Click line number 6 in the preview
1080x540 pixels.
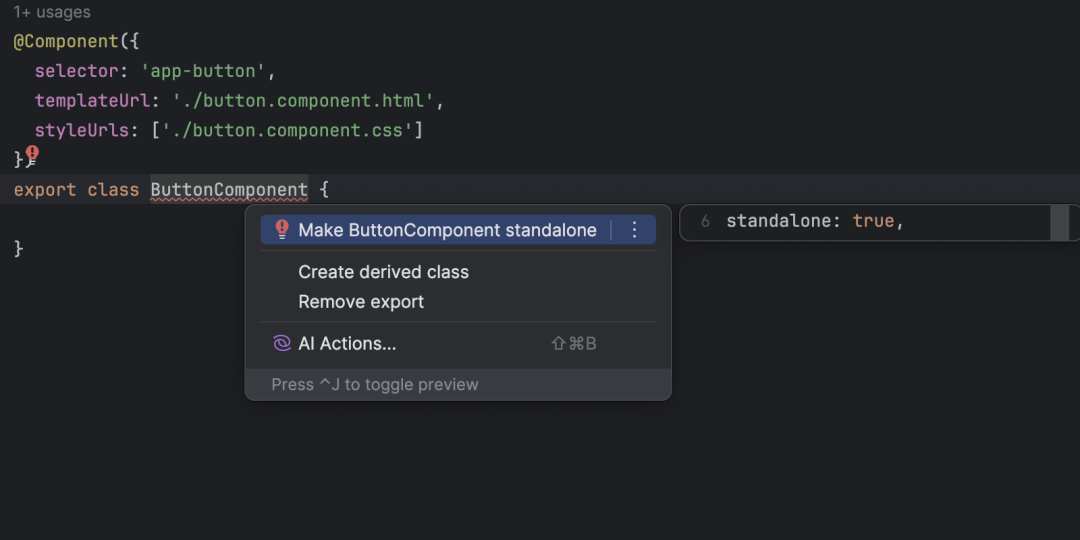tap(705, 221)
